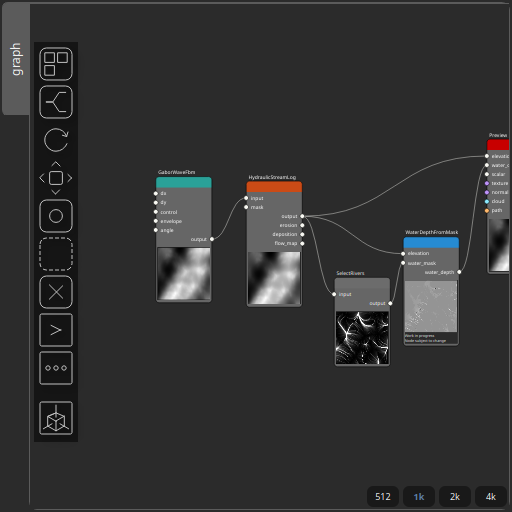Image resolution: width=512 pixels, height=512 pixels.
Task: Click GaborWaveFbm control input port
Action: coord(156,212)
